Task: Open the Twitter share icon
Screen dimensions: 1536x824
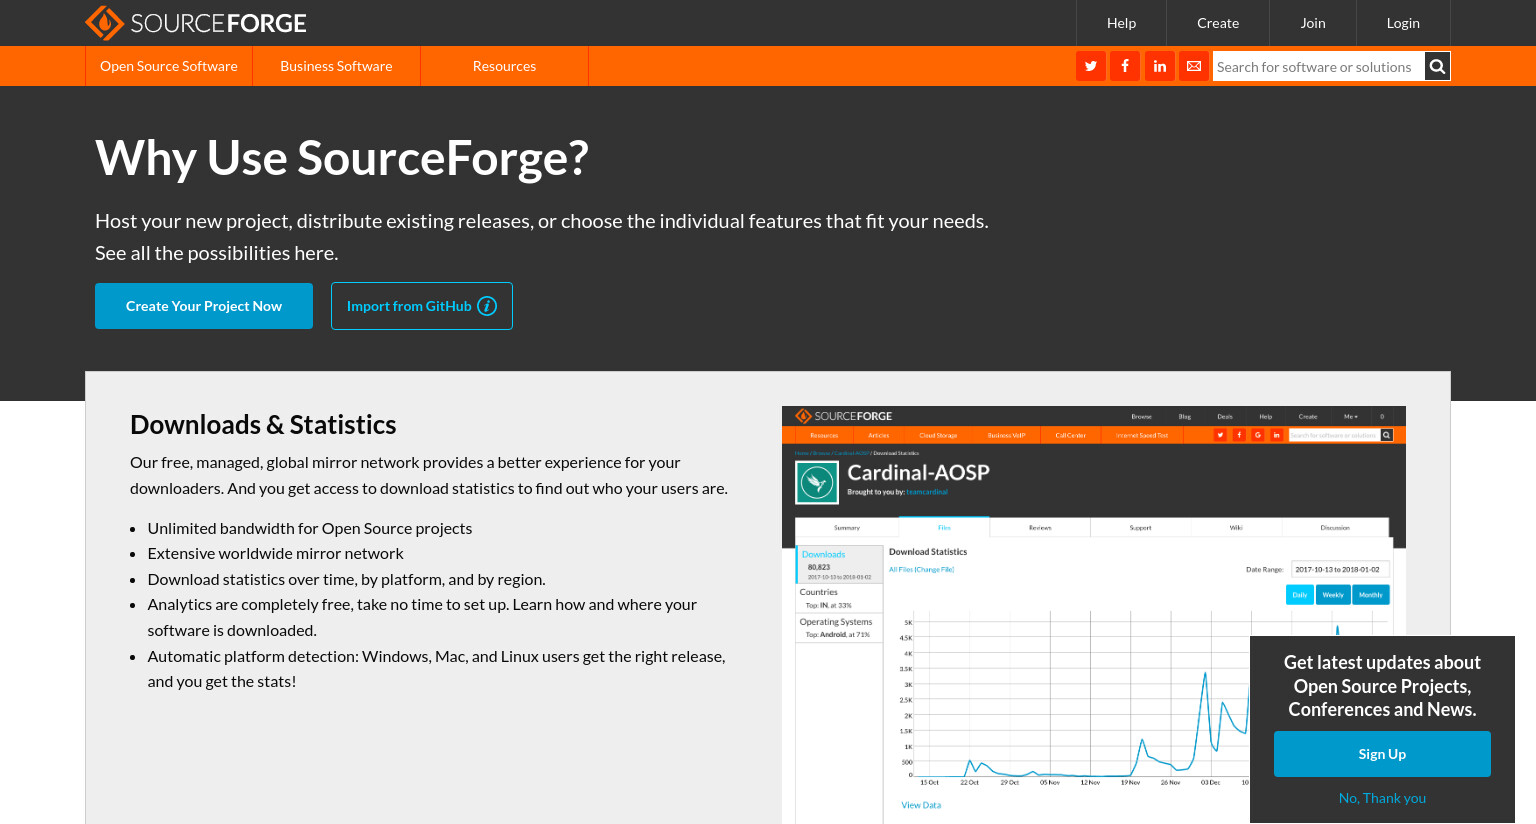Action: (1091, 66)
